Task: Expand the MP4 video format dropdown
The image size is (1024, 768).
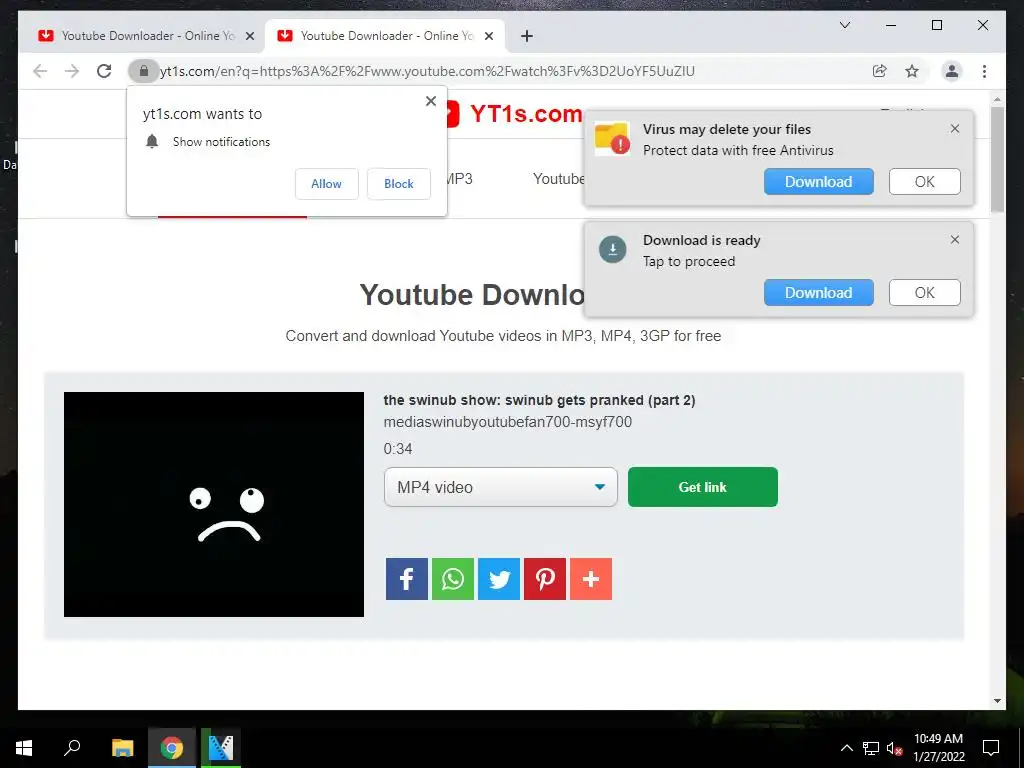Action: click(x=500, y=487)
